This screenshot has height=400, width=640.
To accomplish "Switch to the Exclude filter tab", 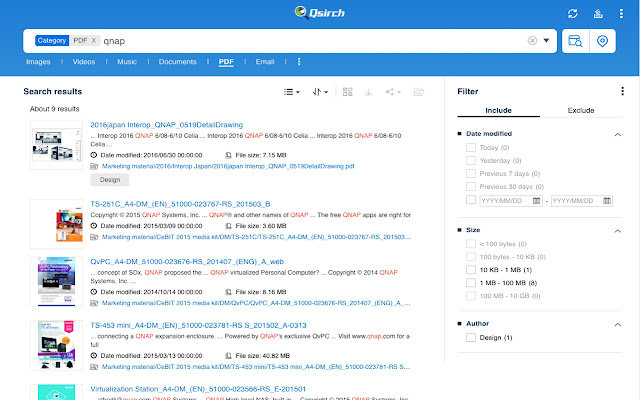I will tap(580, 110).
